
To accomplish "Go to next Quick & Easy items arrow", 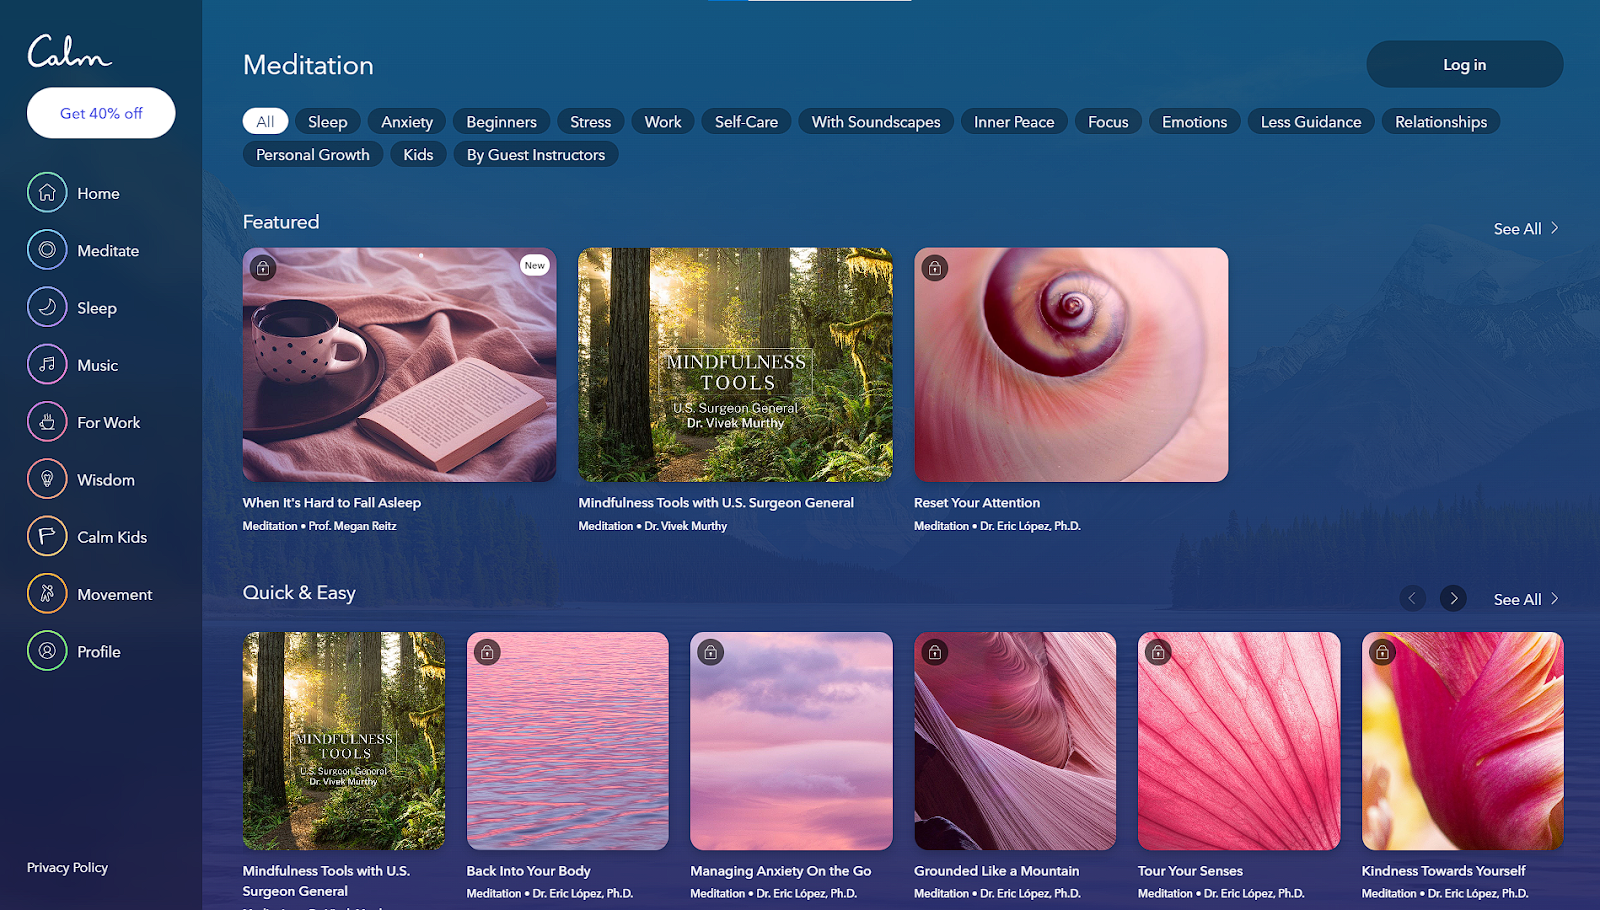I will tap(1453, 598).
